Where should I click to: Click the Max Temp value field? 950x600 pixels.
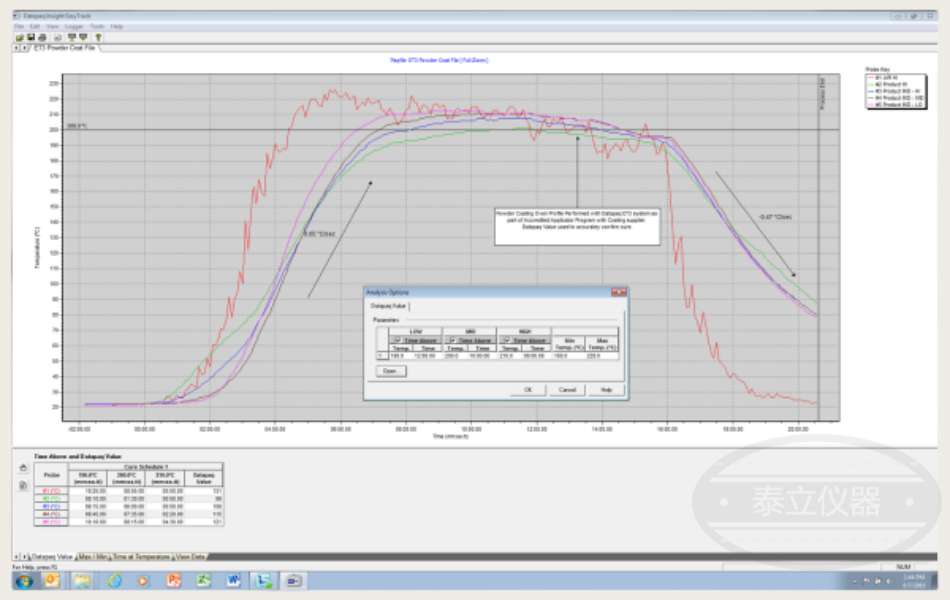pyautogui.click(x=602, y=355)
